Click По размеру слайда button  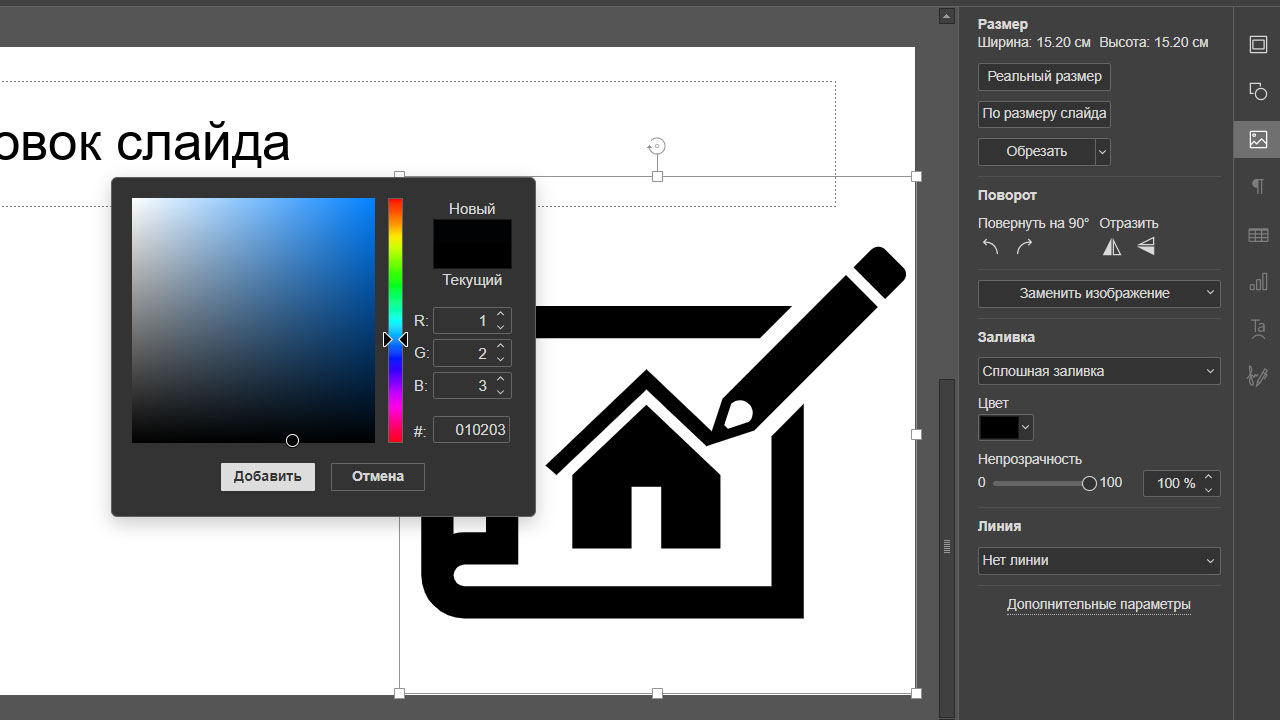coord(1044,114)
